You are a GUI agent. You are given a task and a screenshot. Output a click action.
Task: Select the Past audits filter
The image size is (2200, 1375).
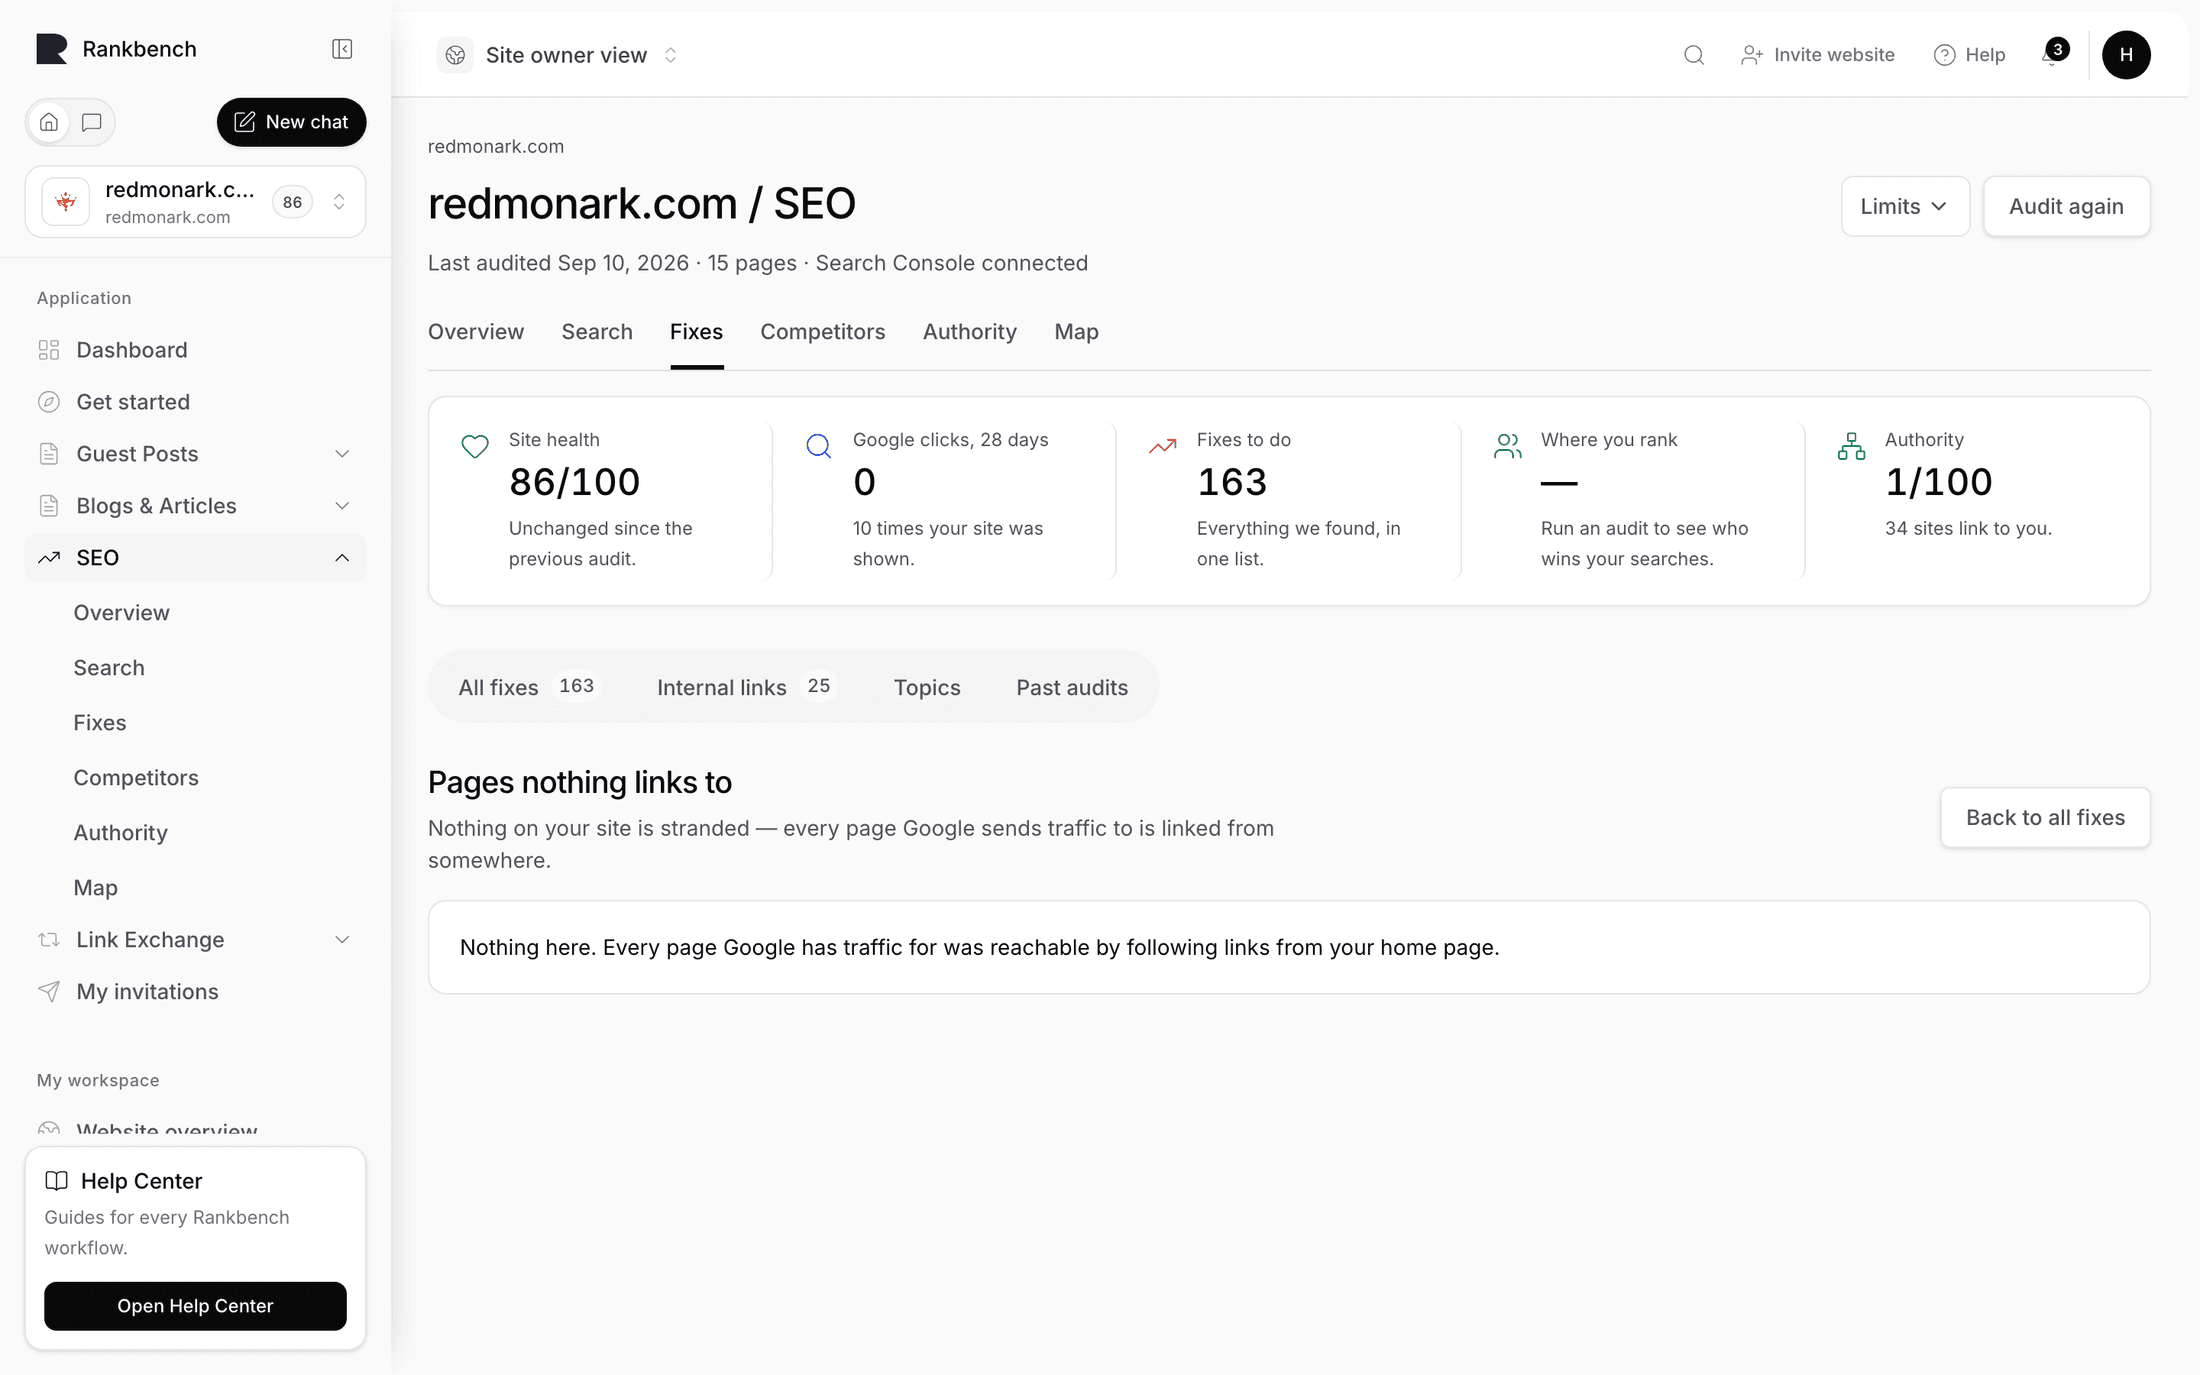[x=1072, y=687]
